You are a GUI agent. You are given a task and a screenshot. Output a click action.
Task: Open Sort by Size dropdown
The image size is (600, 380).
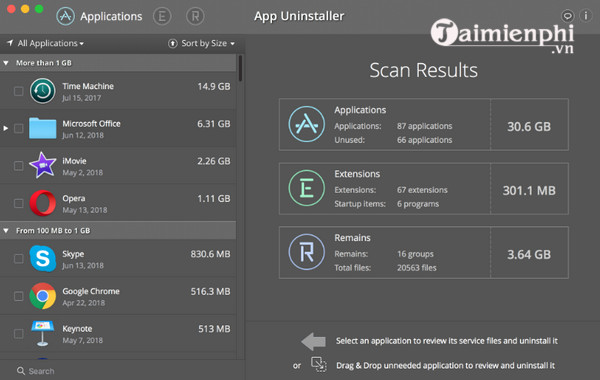coord(208,43)
